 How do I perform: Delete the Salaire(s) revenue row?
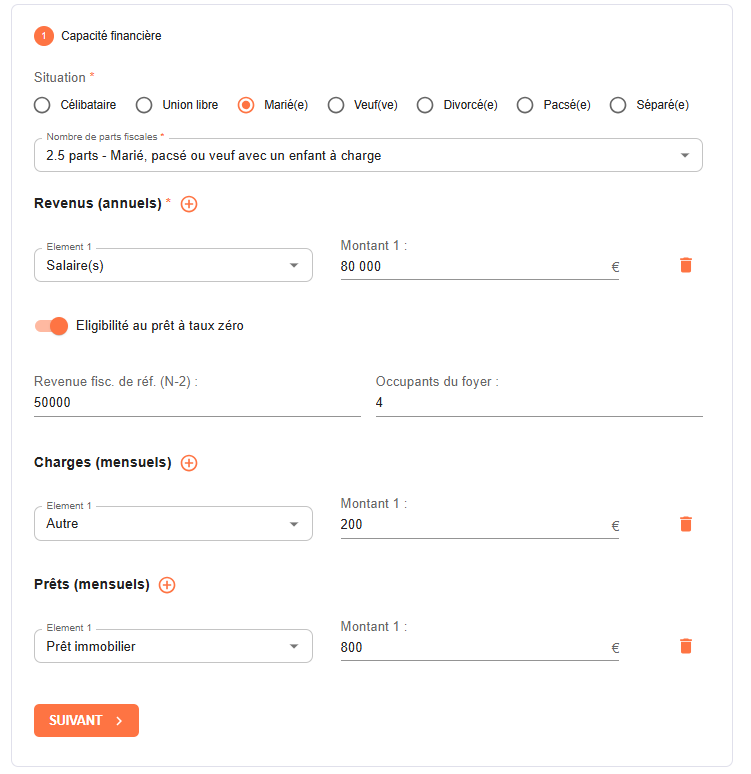[685, 265]
